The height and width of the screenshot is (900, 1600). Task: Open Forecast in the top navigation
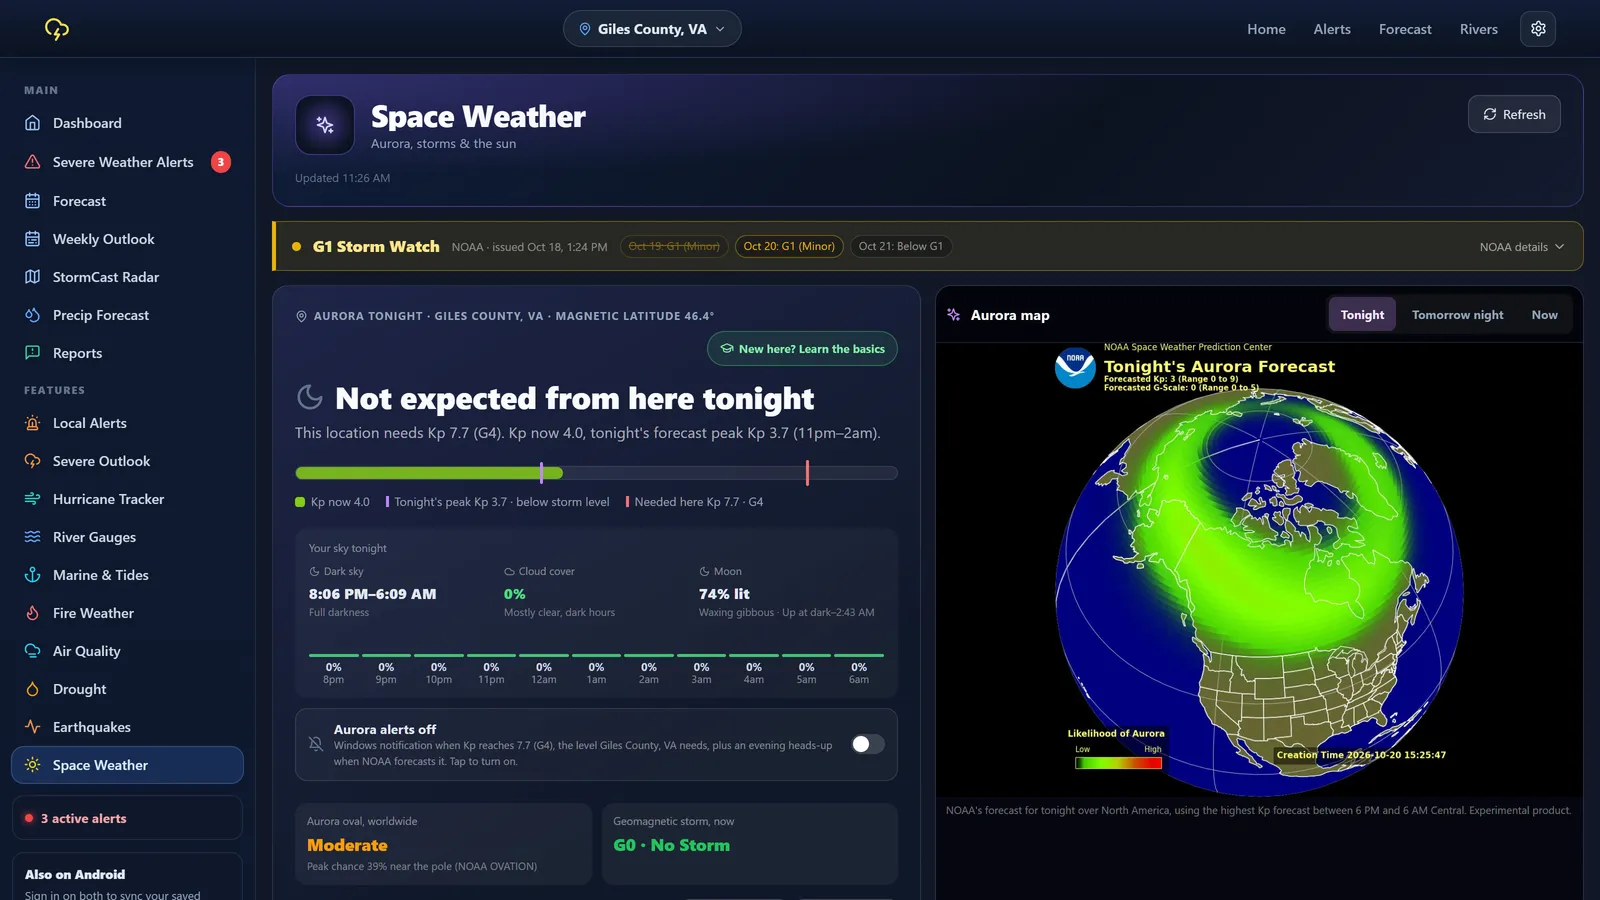point(1405,29)
